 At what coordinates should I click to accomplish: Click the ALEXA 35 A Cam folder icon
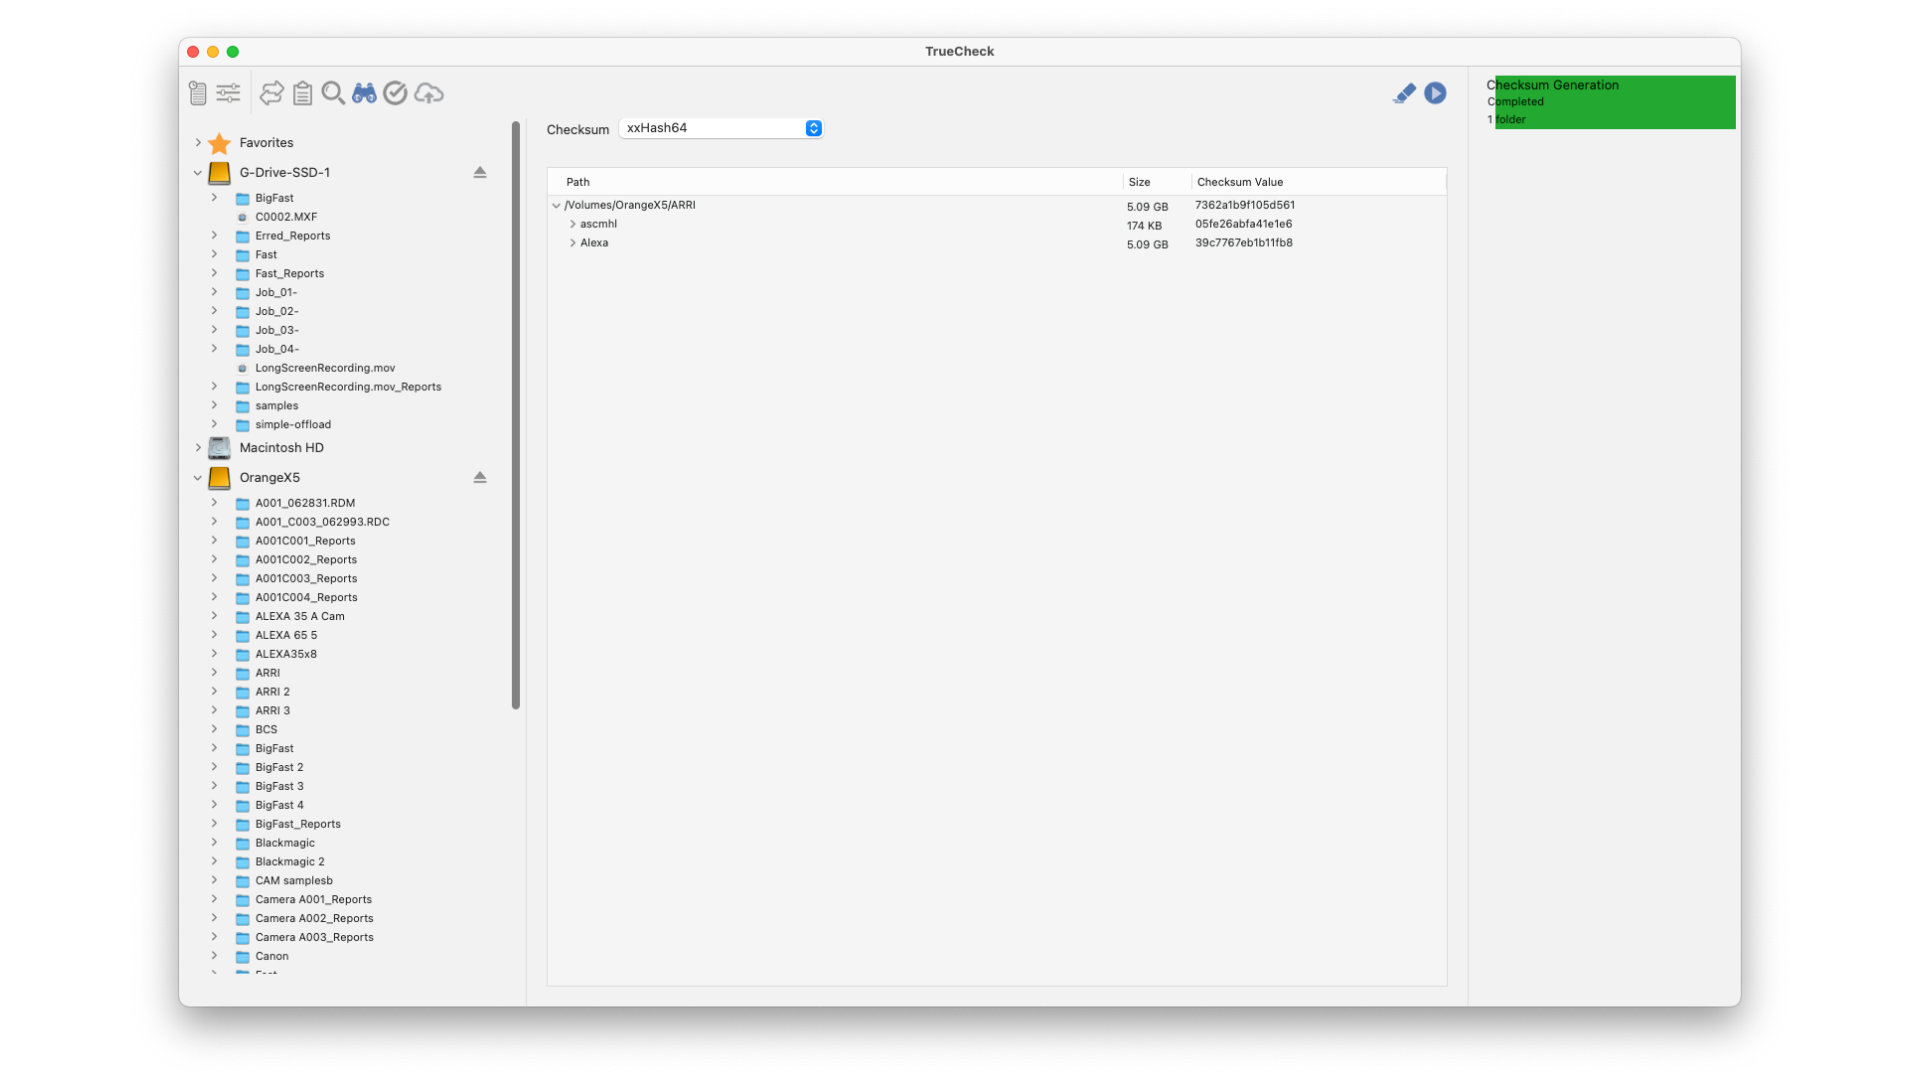[x=242, y=617]
